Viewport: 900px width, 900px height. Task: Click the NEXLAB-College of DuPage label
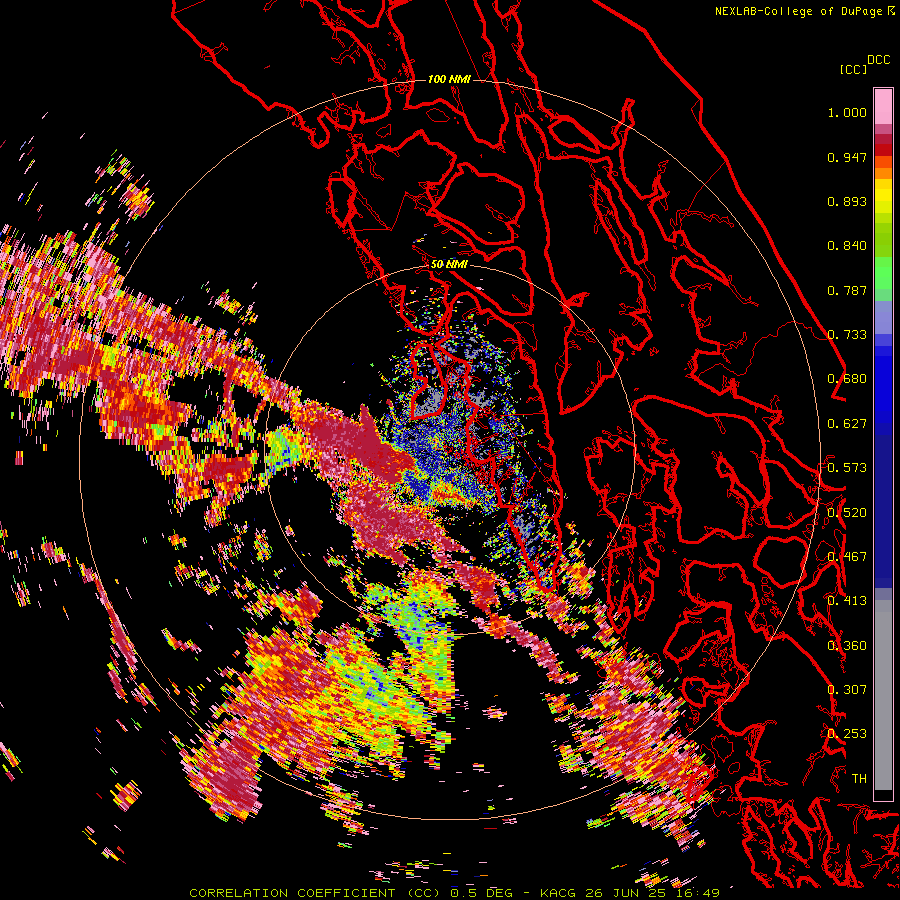pos(799,11)
